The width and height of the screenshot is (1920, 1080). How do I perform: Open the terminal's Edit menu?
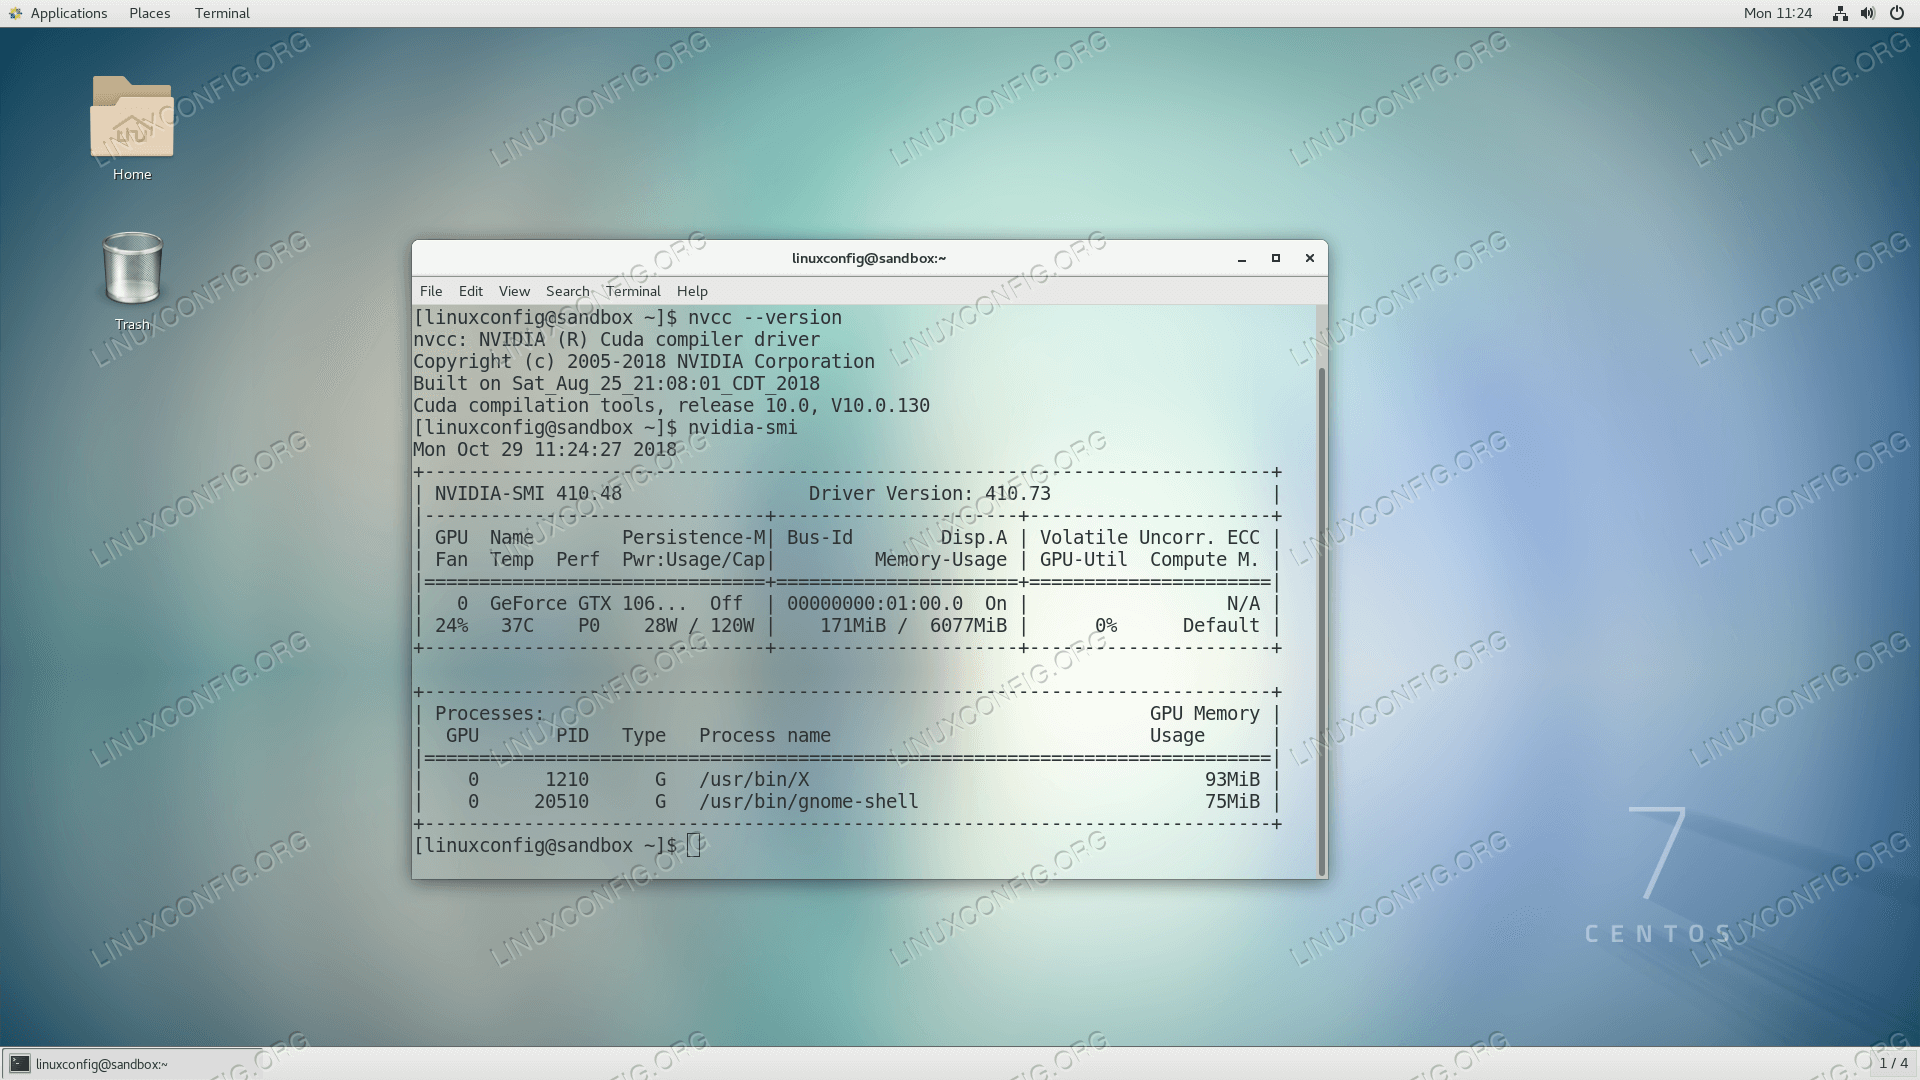[x=470, y=291]
